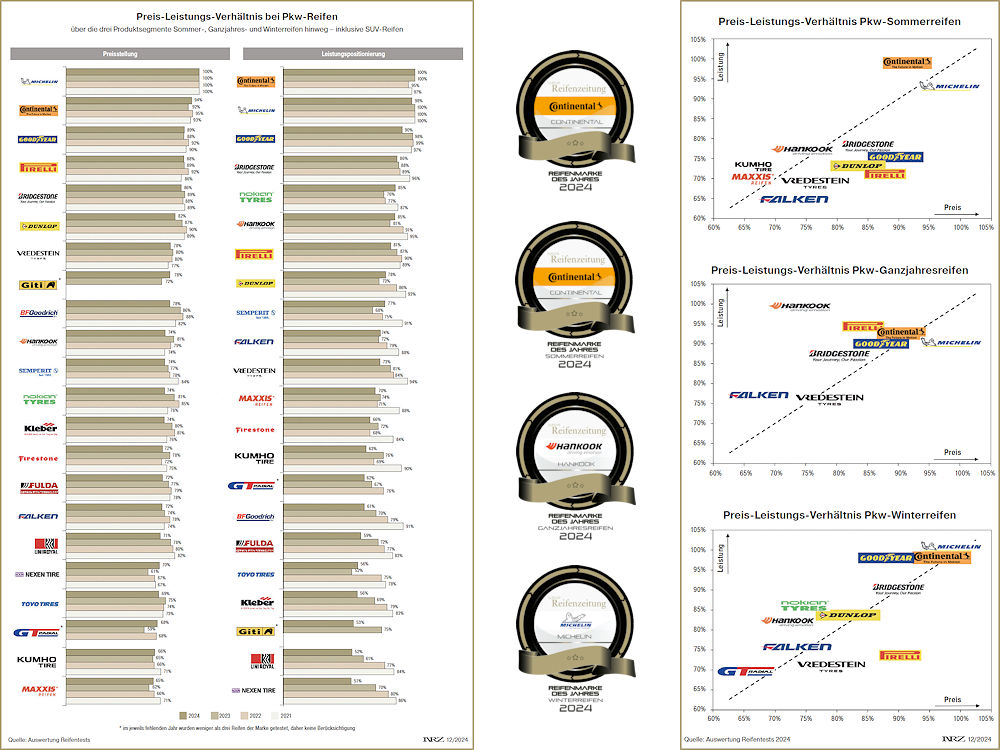Click the Nexen Tire logo under Preisstellung
Screen dimensions: 1000x750
pyautogui.click(x=37, y=575)
